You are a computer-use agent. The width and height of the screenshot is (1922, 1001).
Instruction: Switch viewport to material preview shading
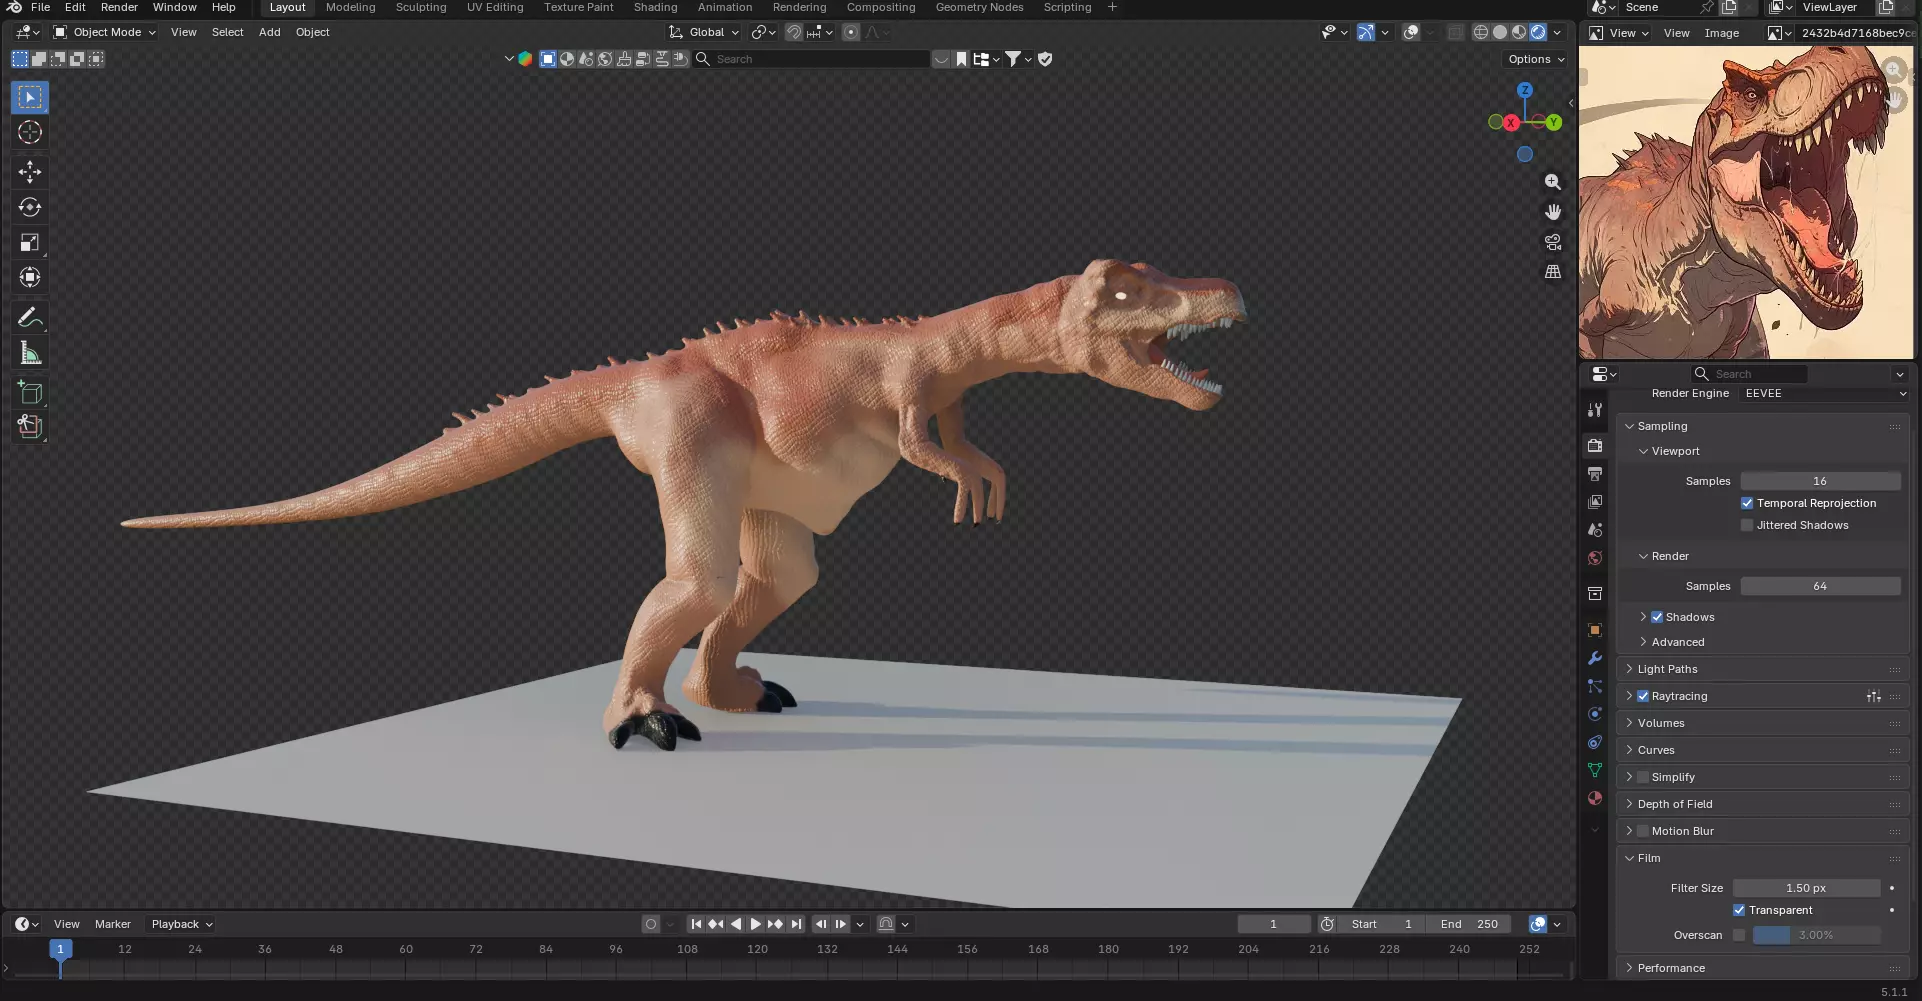click(1519, 32)
